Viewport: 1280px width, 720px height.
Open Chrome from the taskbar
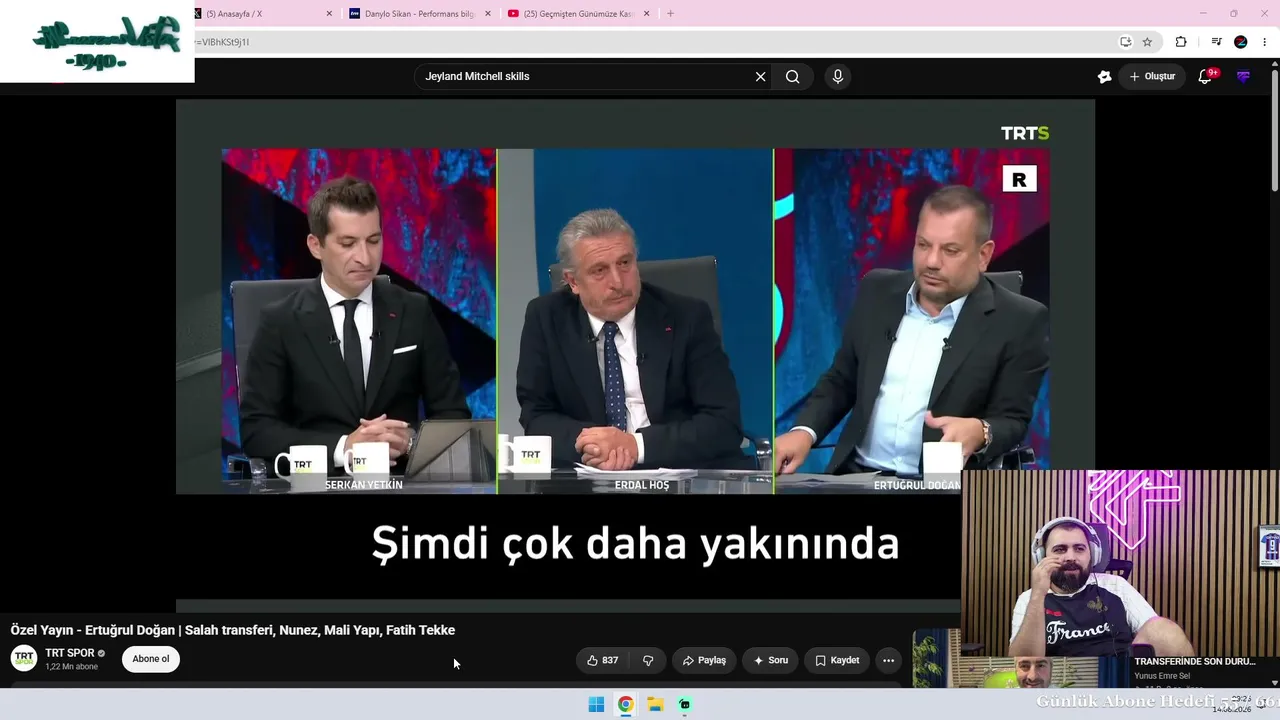pyautogui.click(x=625, y=704)
